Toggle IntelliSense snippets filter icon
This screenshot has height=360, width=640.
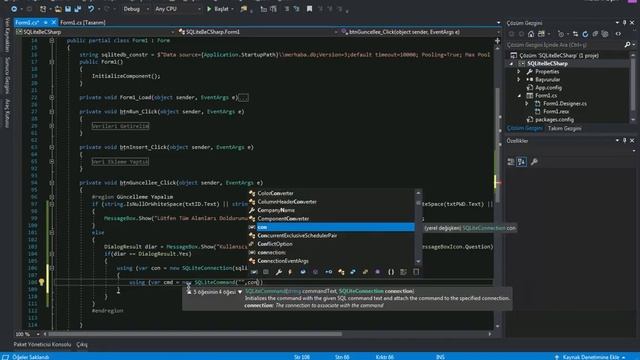point(416,272)
